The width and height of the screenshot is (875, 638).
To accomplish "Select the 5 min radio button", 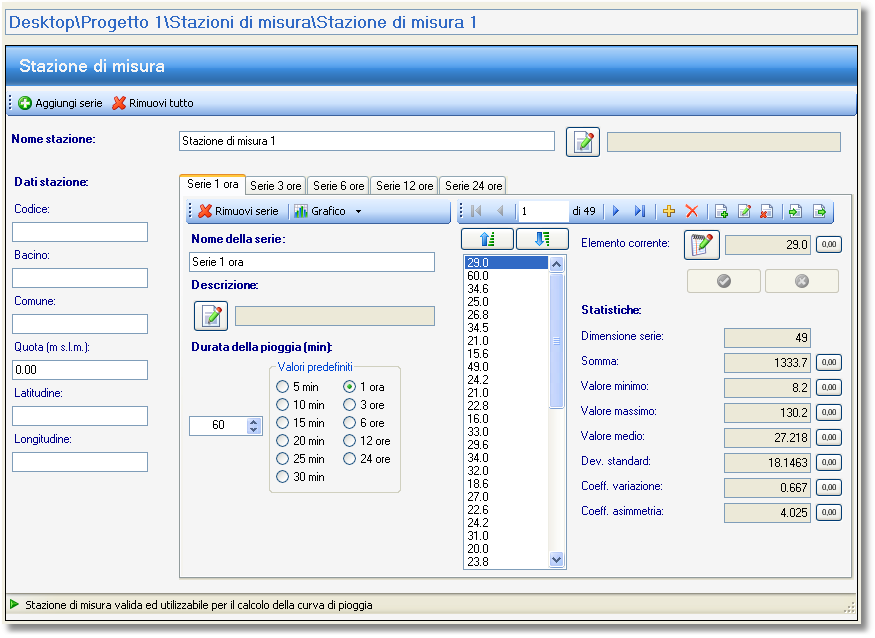I will [282, 387].
